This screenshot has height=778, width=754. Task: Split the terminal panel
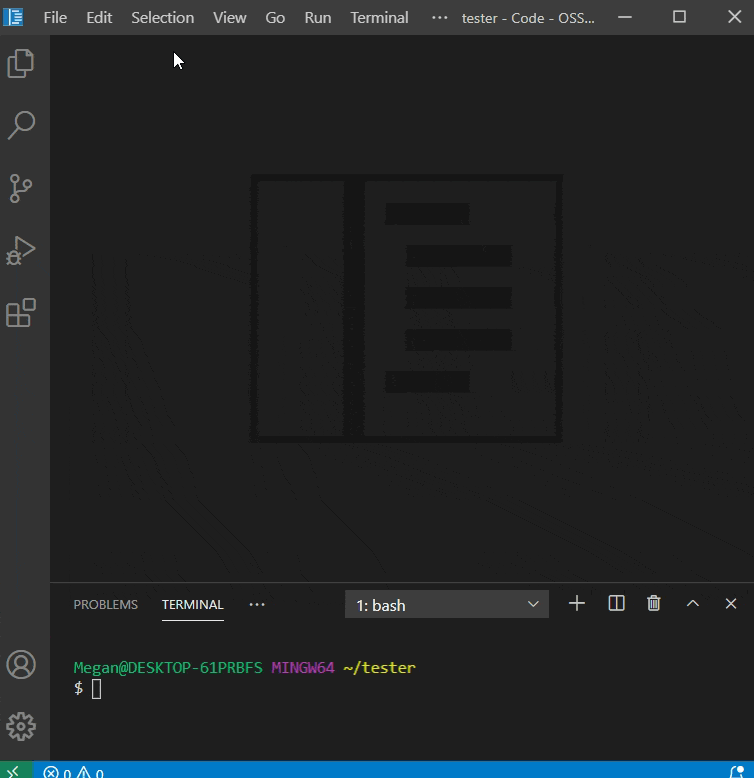click(x=616, y=603)
